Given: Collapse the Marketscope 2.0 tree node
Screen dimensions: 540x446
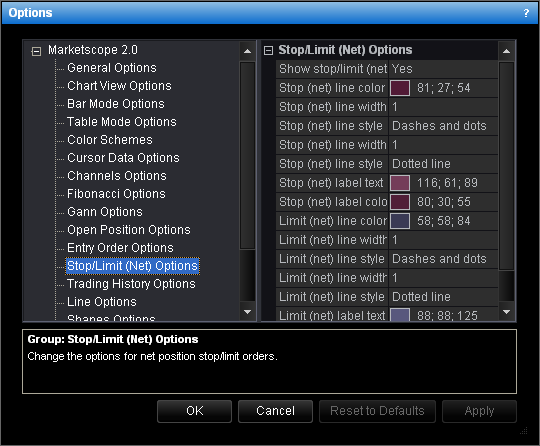Looking at the screenshot, I should [36, 51].
